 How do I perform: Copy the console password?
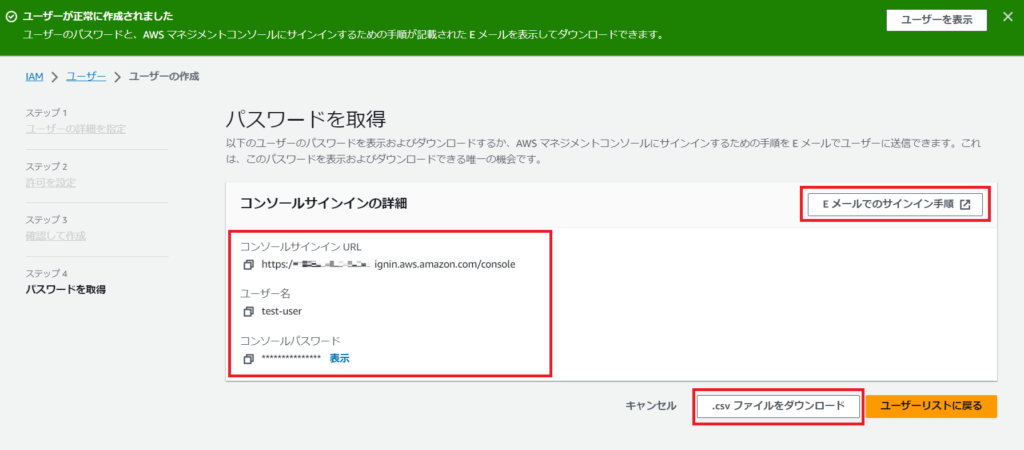[249, 358]
